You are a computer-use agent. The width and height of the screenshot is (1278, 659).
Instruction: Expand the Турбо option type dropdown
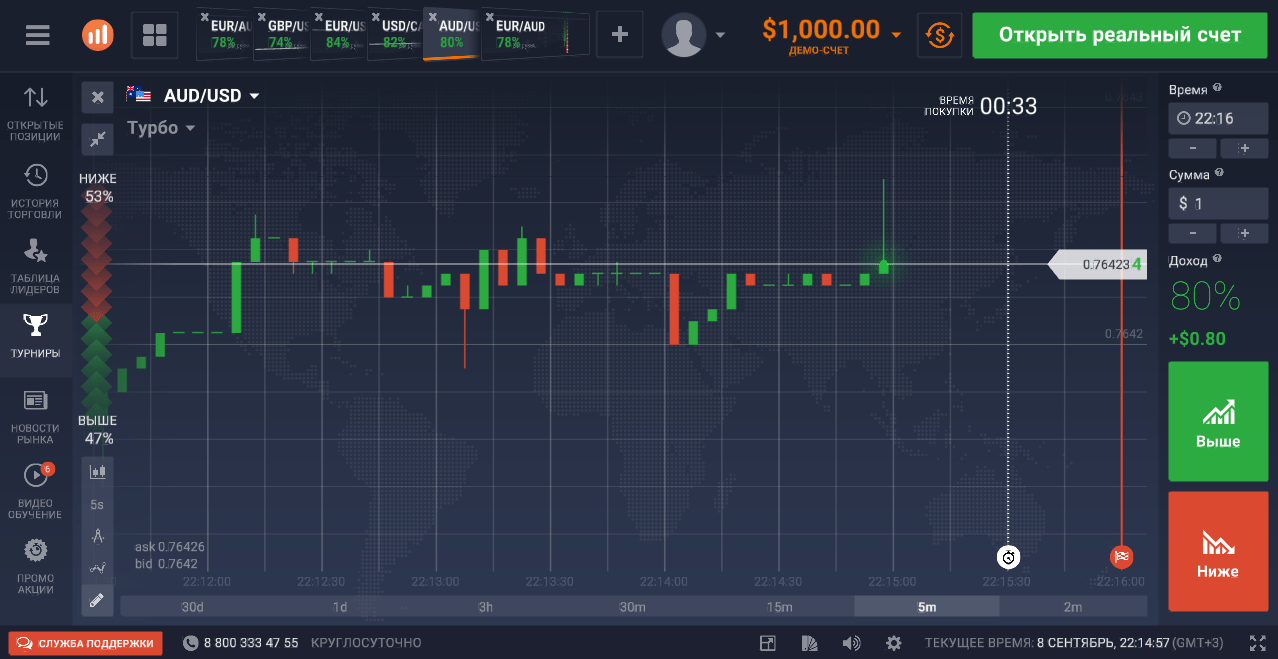(189, 128)
